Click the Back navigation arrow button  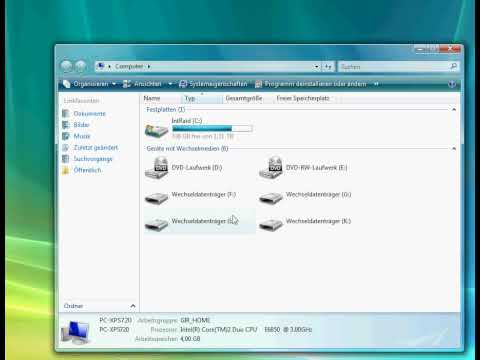67,66
